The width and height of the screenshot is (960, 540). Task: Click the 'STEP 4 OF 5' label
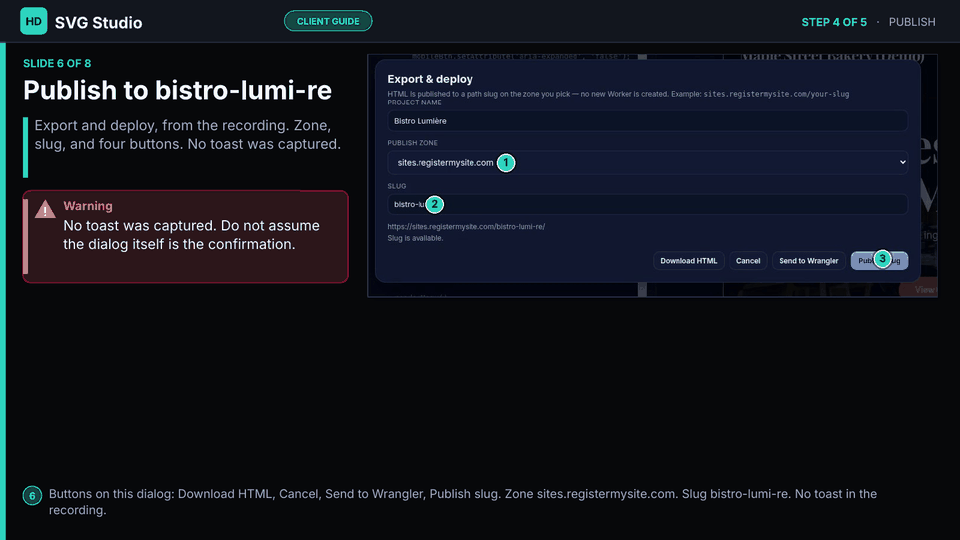coord(834,22)
